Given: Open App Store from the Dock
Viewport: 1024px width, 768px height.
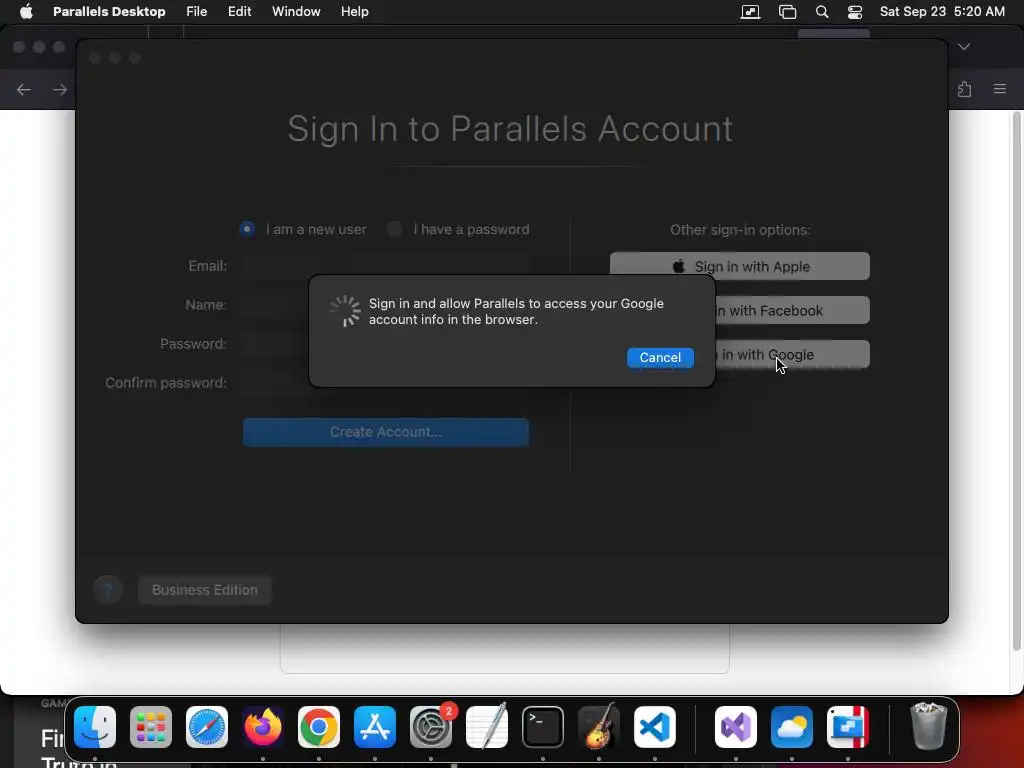Looking at the screenshot, I should coord(375,727).
